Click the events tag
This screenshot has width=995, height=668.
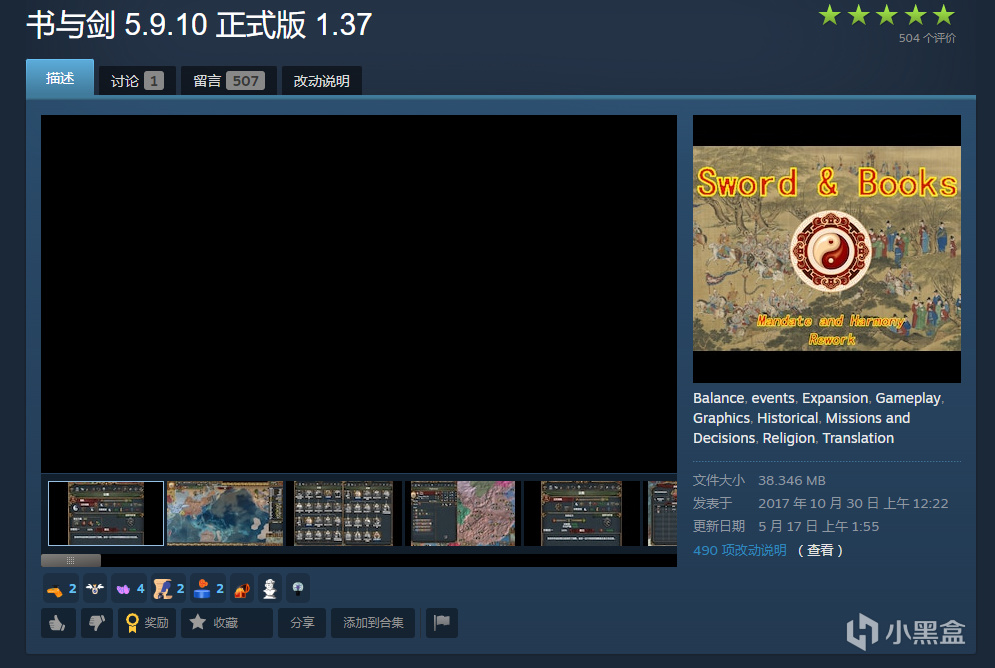click(773, 398)
